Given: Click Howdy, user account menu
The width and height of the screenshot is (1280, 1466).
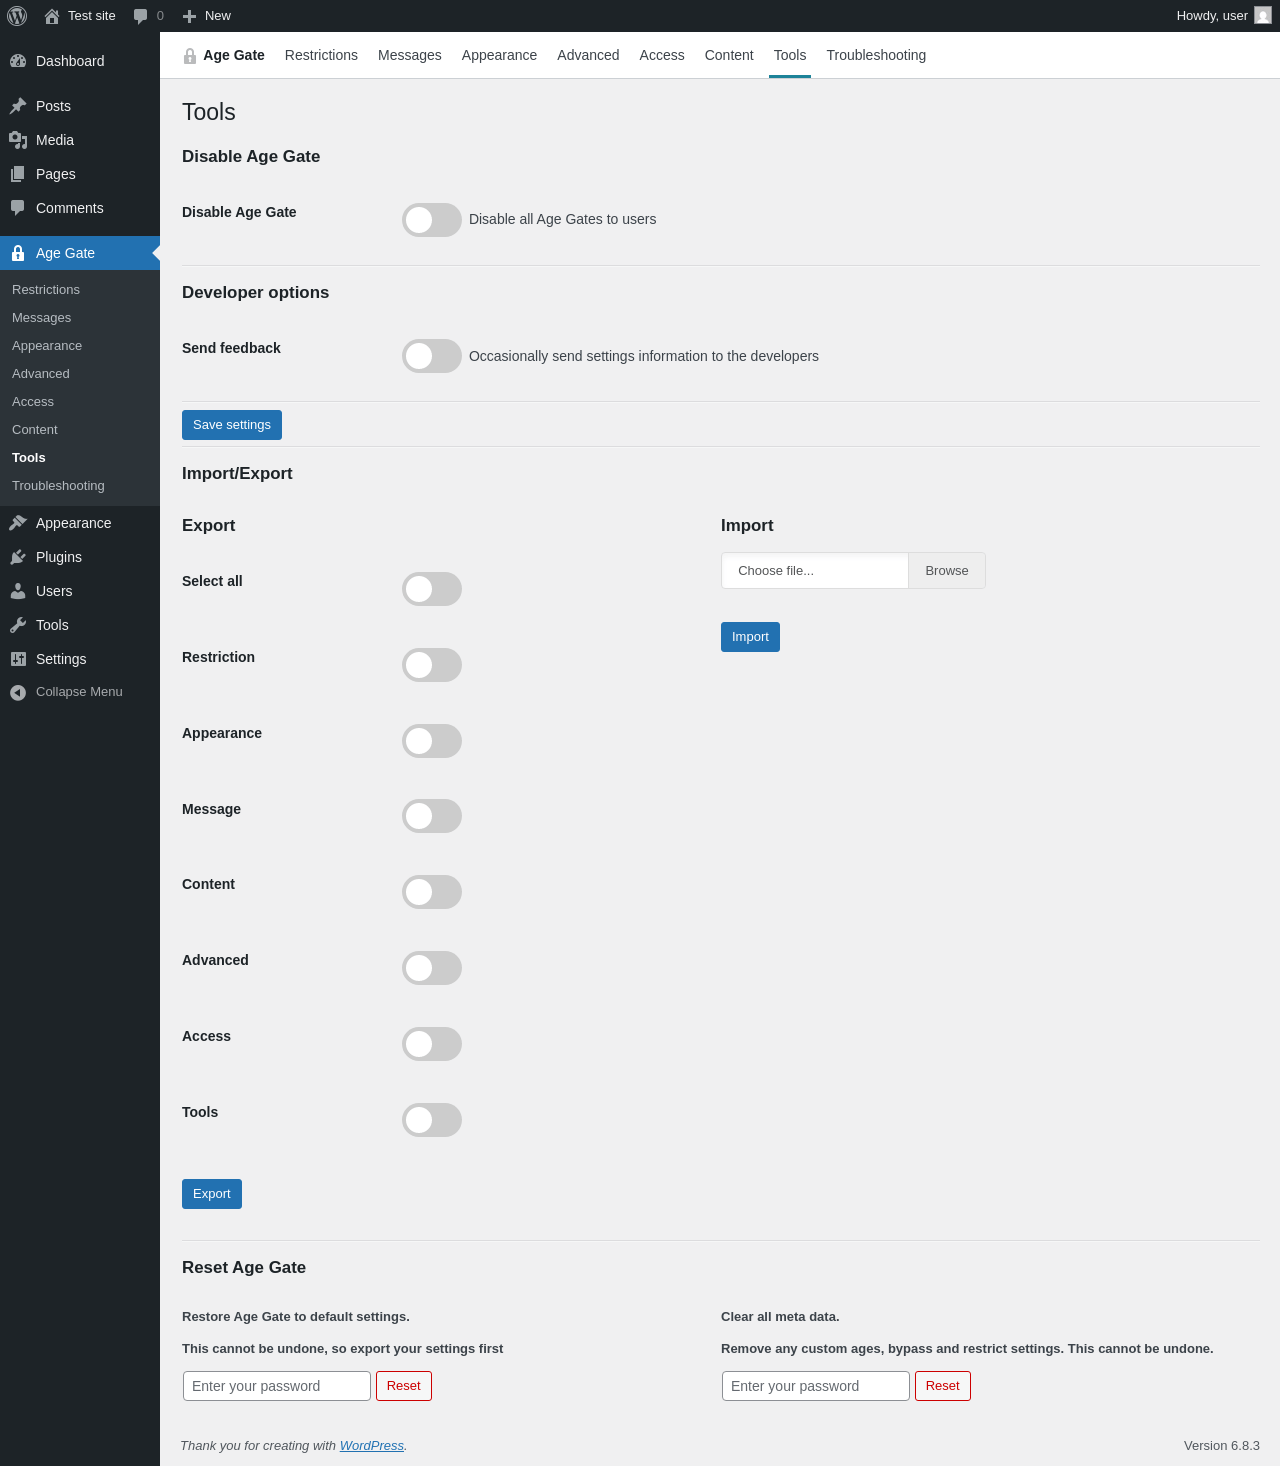Looking at the screenshot, I should (1224, 16).
